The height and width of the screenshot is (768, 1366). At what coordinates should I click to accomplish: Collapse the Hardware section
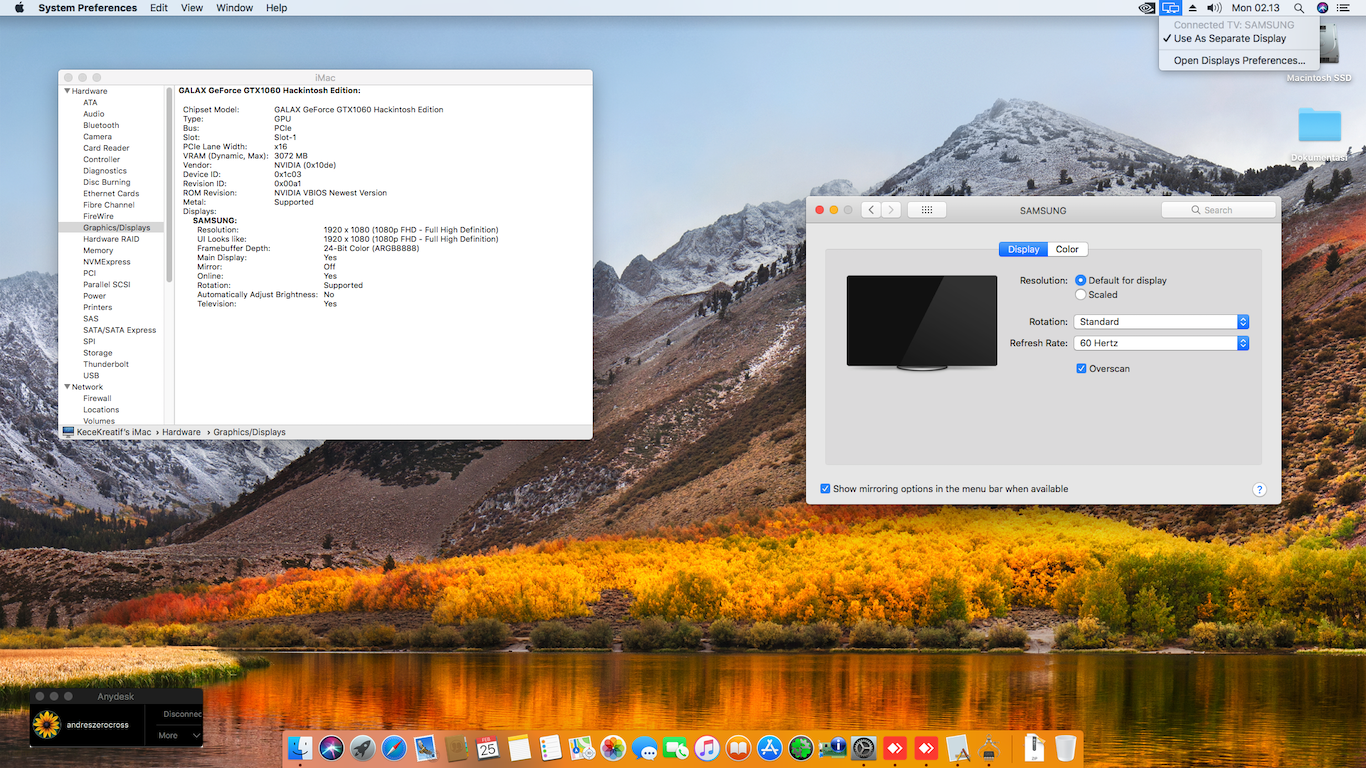point(68,91)
